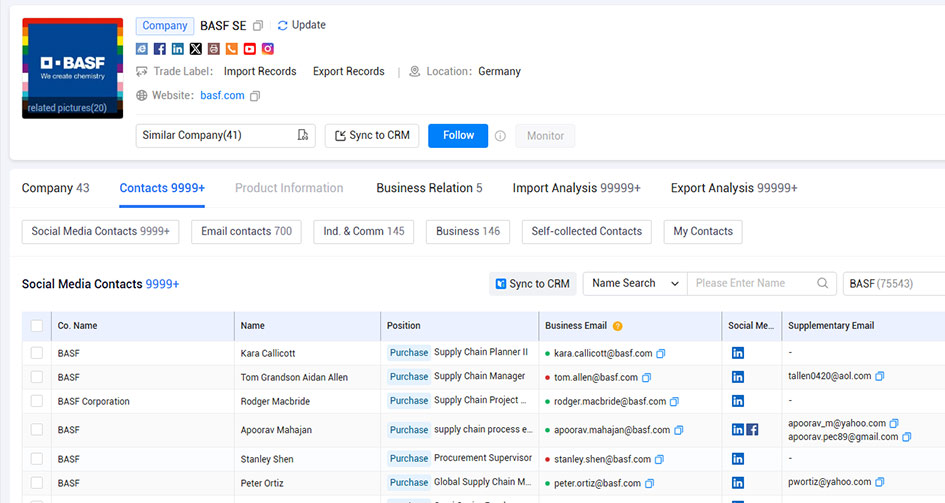Click the blue Follow button
945x503 pixels.
point(458,136)
